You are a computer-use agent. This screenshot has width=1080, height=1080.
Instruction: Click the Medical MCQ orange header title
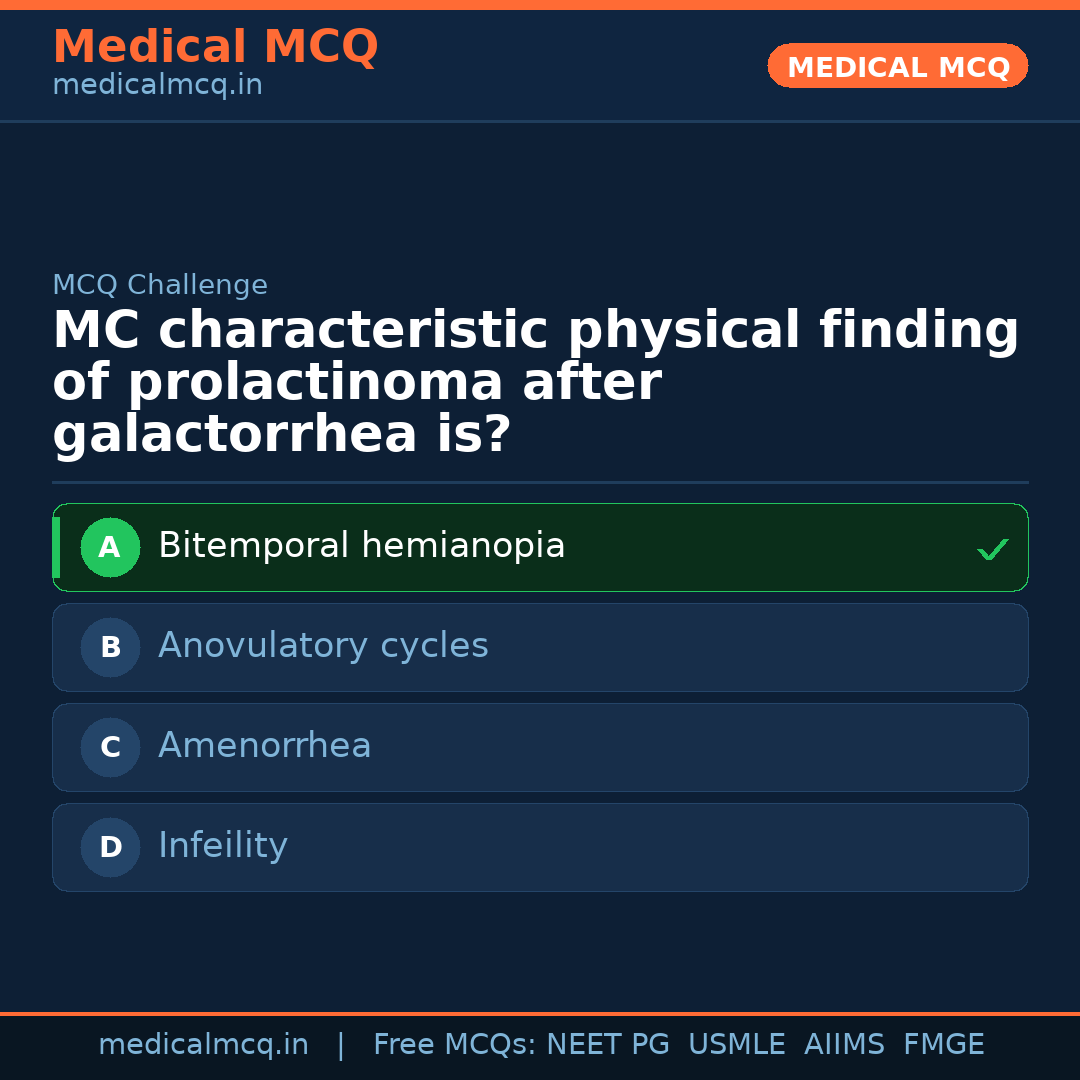tap(215, 47)
